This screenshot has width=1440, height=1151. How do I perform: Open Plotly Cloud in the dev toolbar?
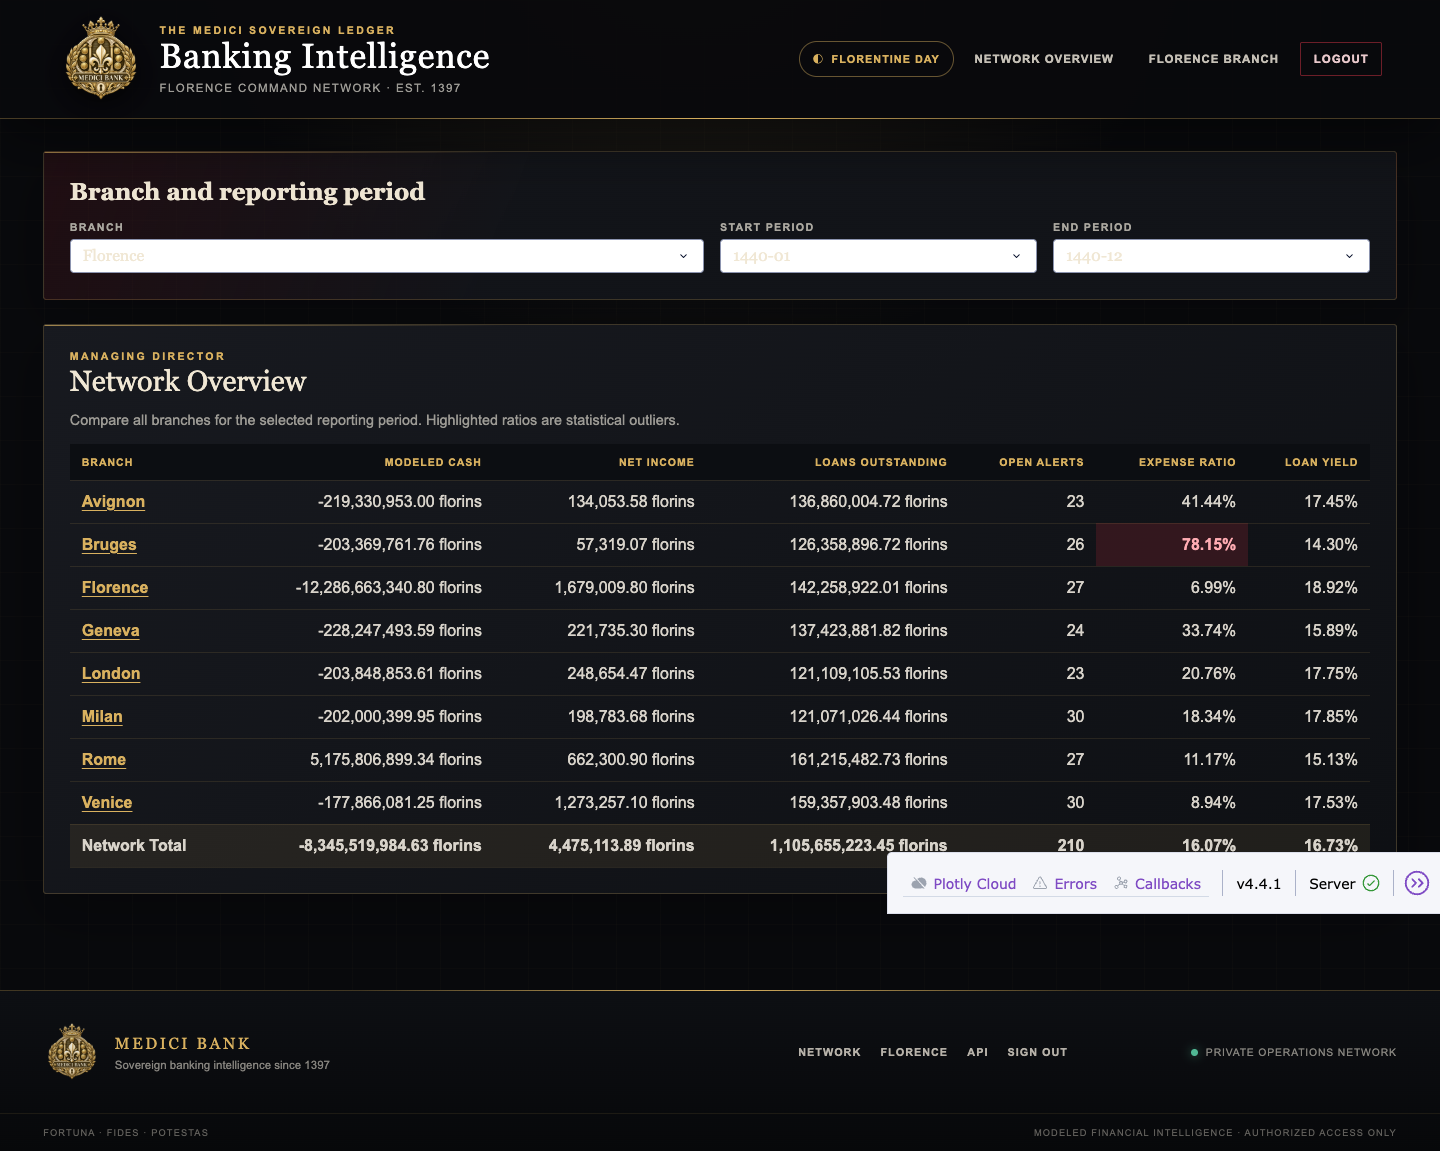tap(964, 884)
